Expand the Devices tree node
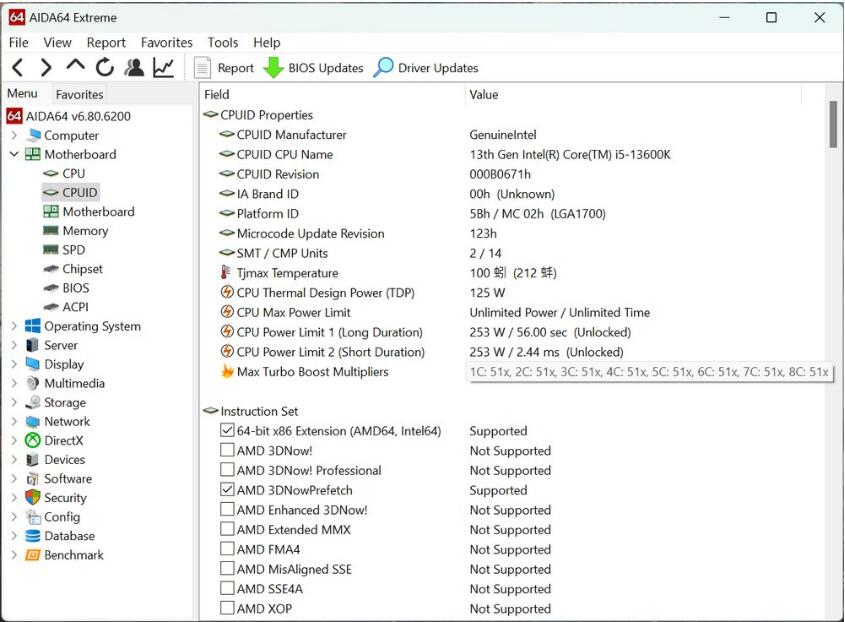Image resolution: width=845 pixels, height=622 pixels. point(14,459)
